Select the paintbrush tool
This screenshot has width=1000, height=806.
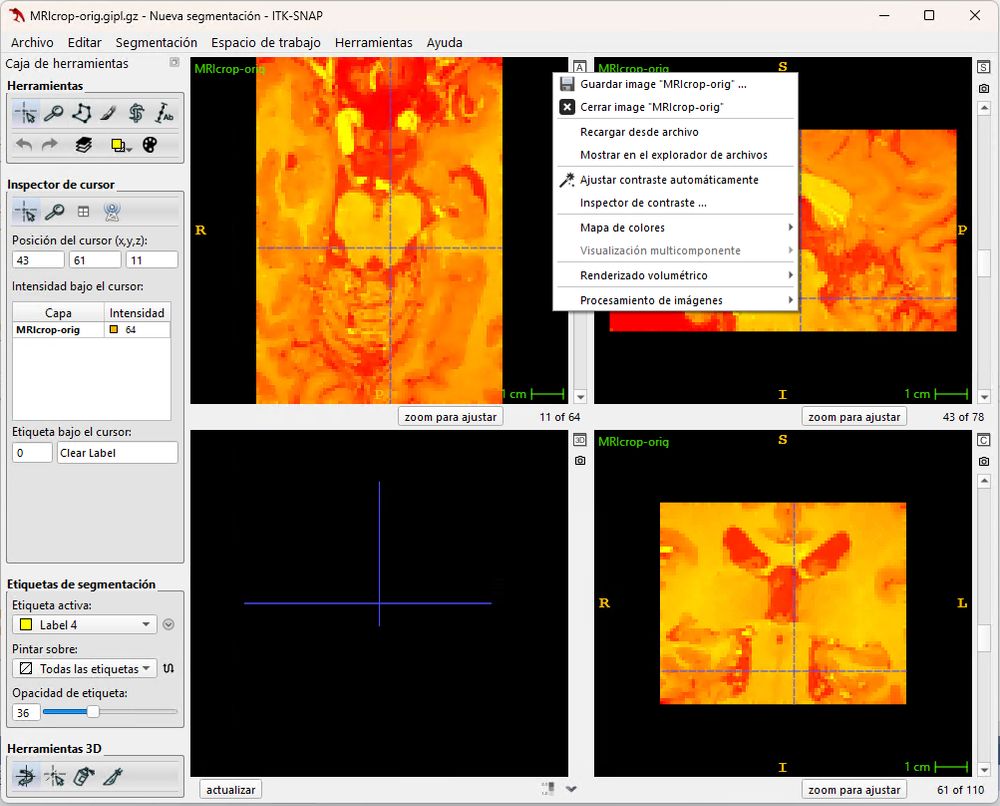pyautogui.click(x=108, y=114)
